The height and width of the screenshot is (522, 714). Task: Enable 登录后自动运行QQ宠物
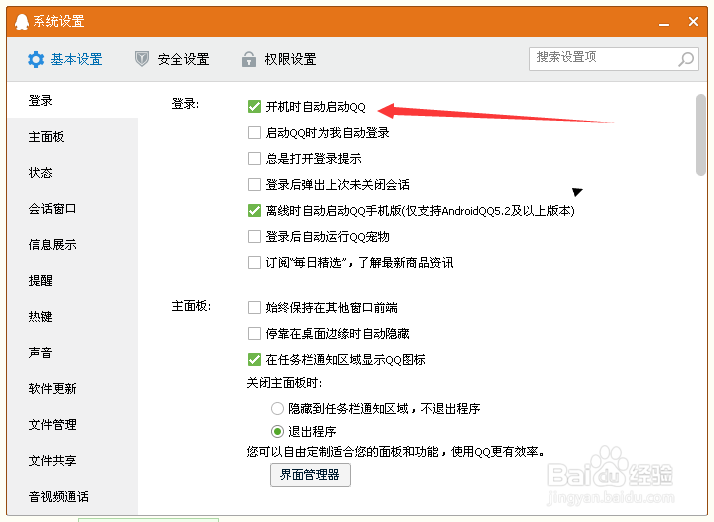click(254, 236)
